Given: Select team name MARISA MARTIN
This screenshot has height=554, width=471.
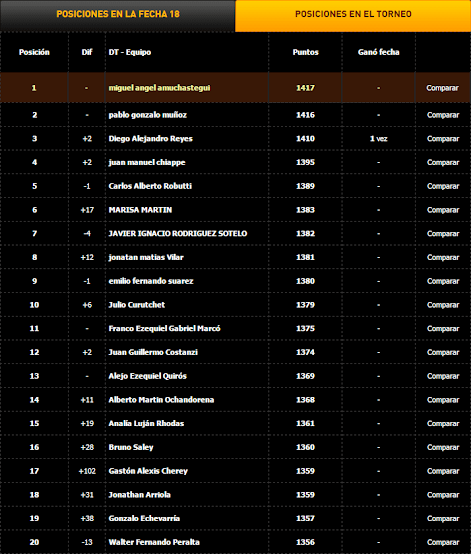Looking at the screenshot, I should 140,210.
